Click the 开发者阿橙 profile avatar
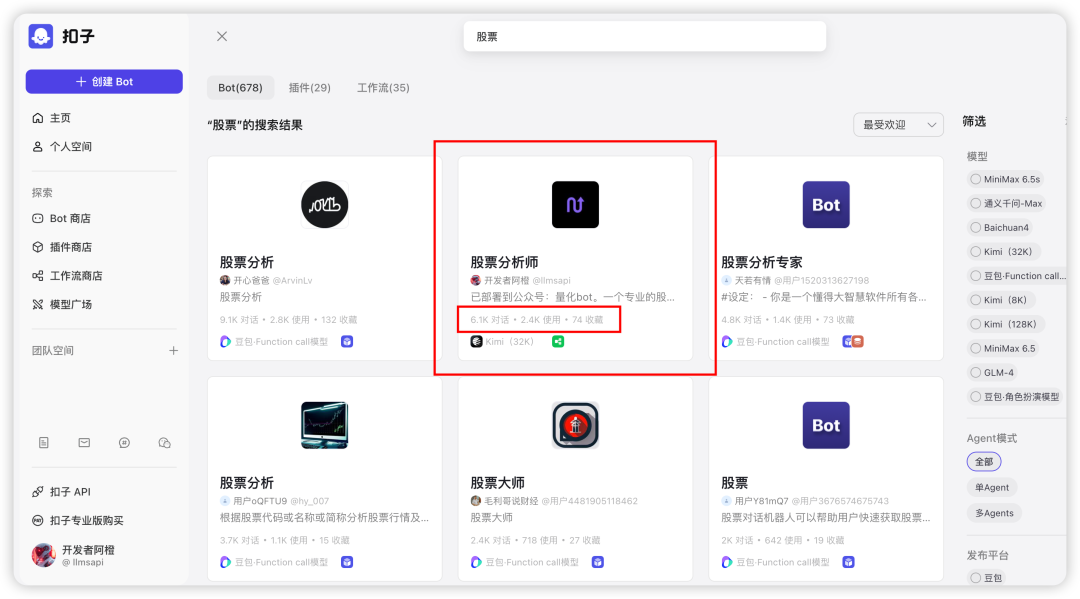Viewport: 1080px width, 599px height. [43, 555]
